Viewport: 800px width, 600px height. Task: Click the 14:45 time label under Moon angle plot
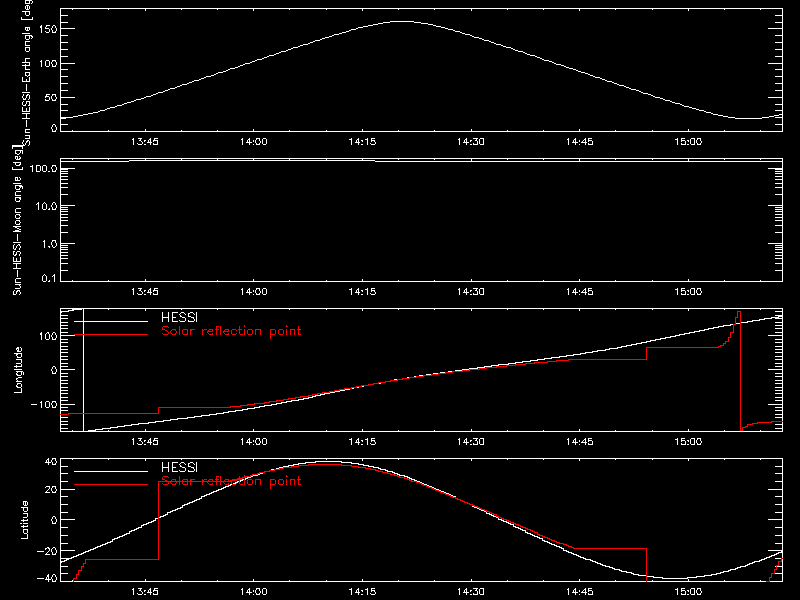click(580, 292)
